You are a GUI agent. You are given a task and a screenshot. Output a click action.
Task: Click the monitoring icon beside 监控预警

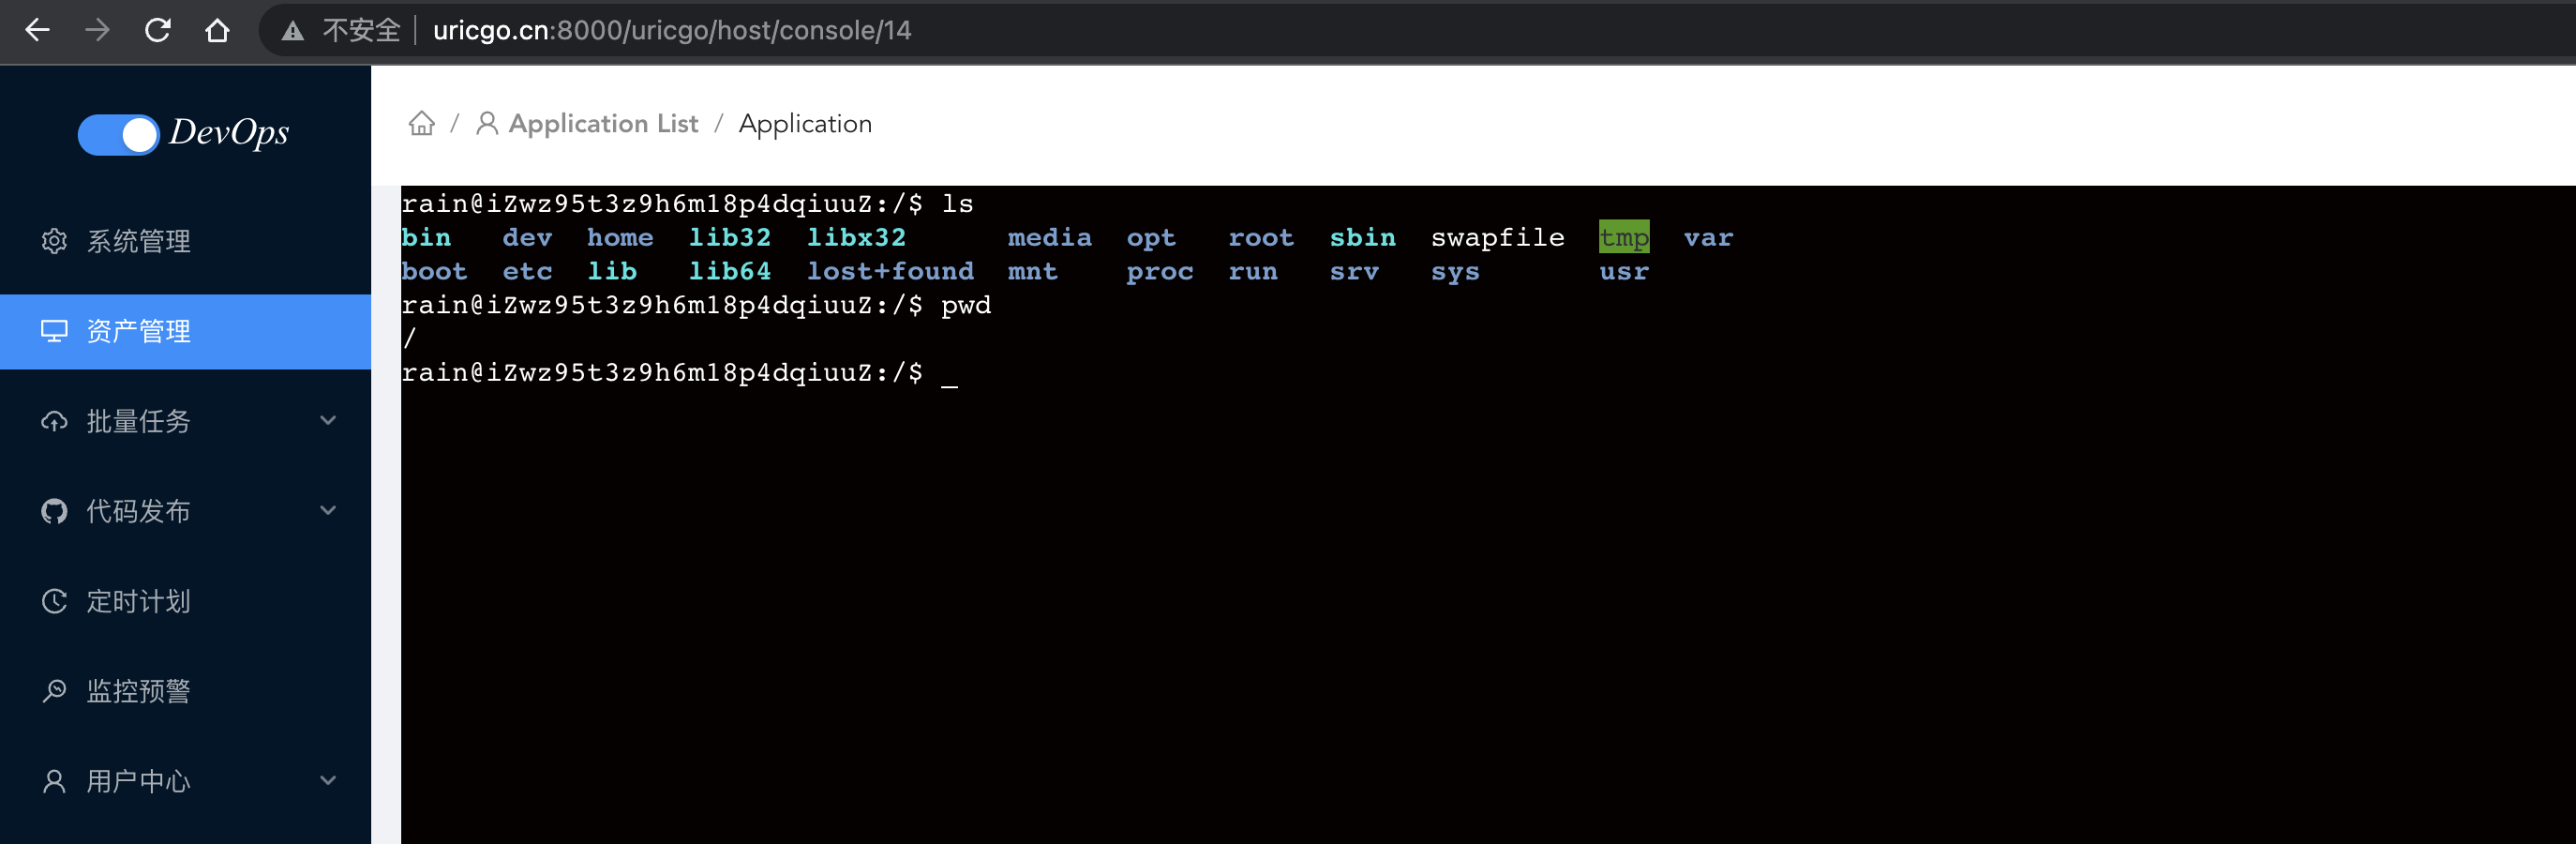click(54, 691)
